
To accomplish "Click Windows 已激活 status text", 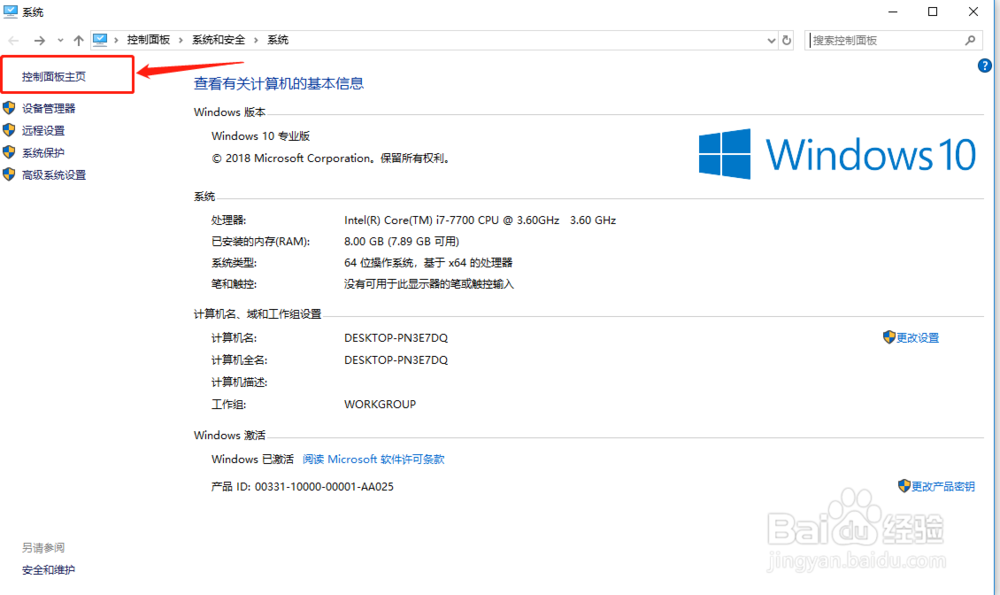I will coord(253,459).
